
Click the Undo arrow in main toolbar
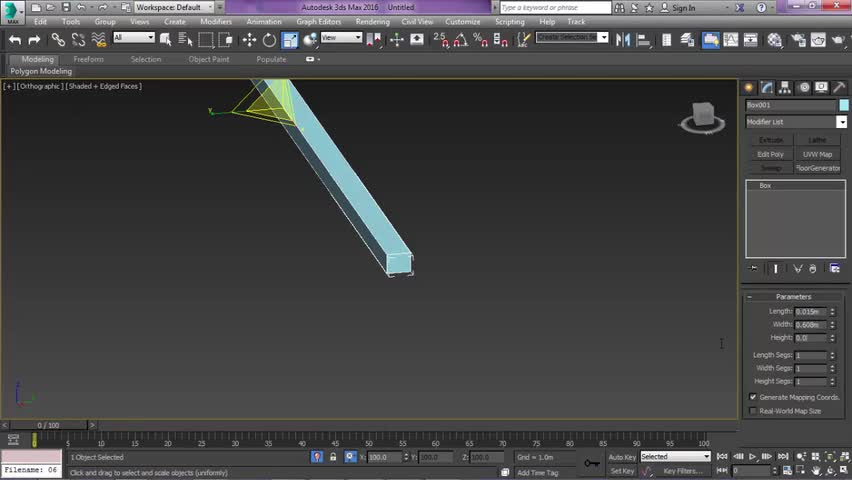click(x=15, y=40)
